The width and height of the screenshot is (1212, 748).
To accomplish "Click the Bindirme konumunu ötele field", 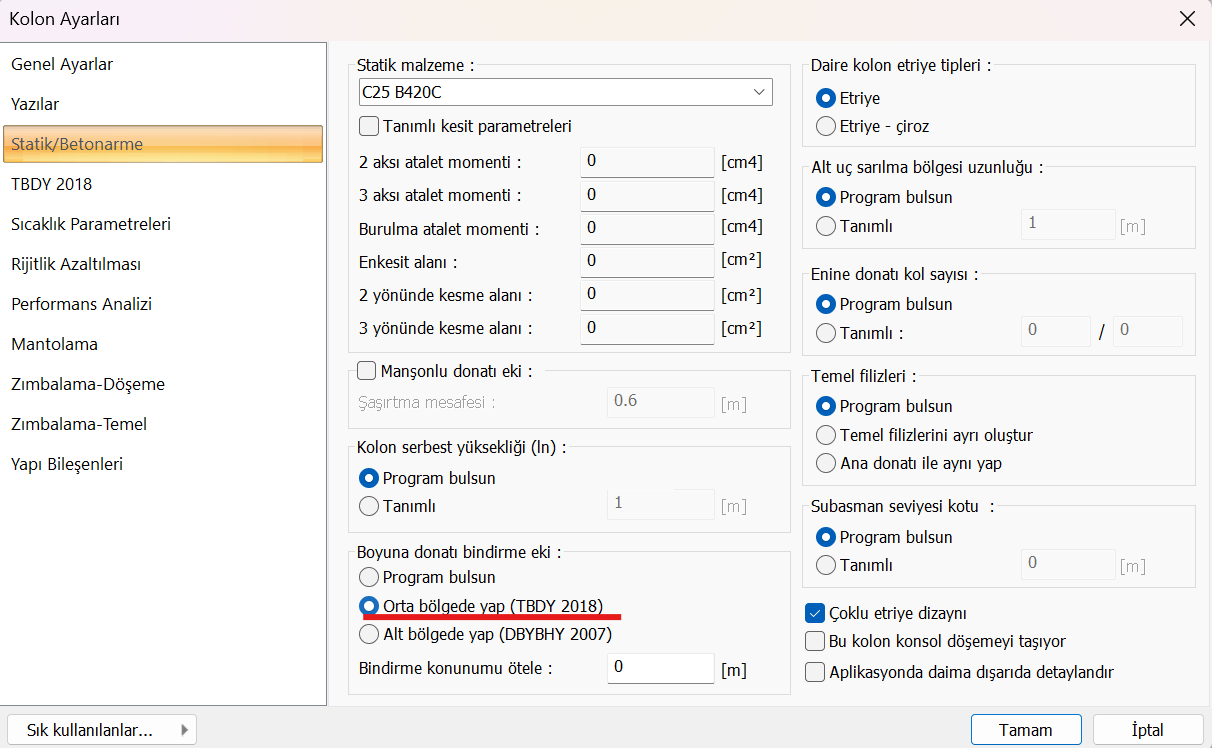I will pyautogui.click(x=661, y=668).
